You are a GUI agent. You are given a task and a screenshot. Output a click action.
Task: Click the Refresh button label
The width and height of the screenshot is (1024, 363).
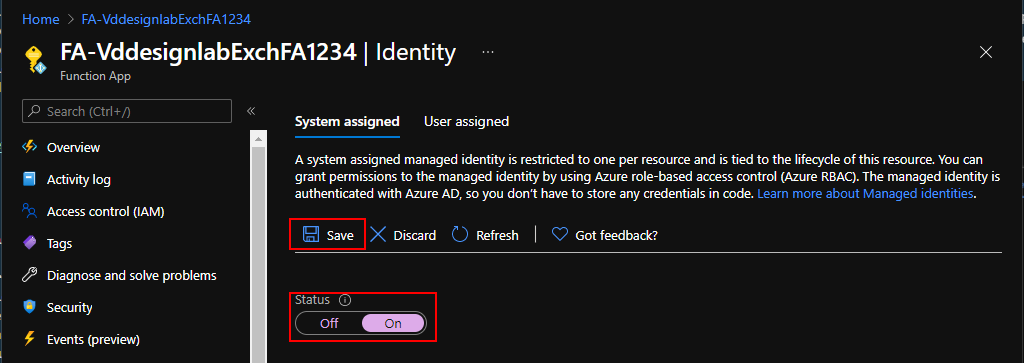point(497,236)
